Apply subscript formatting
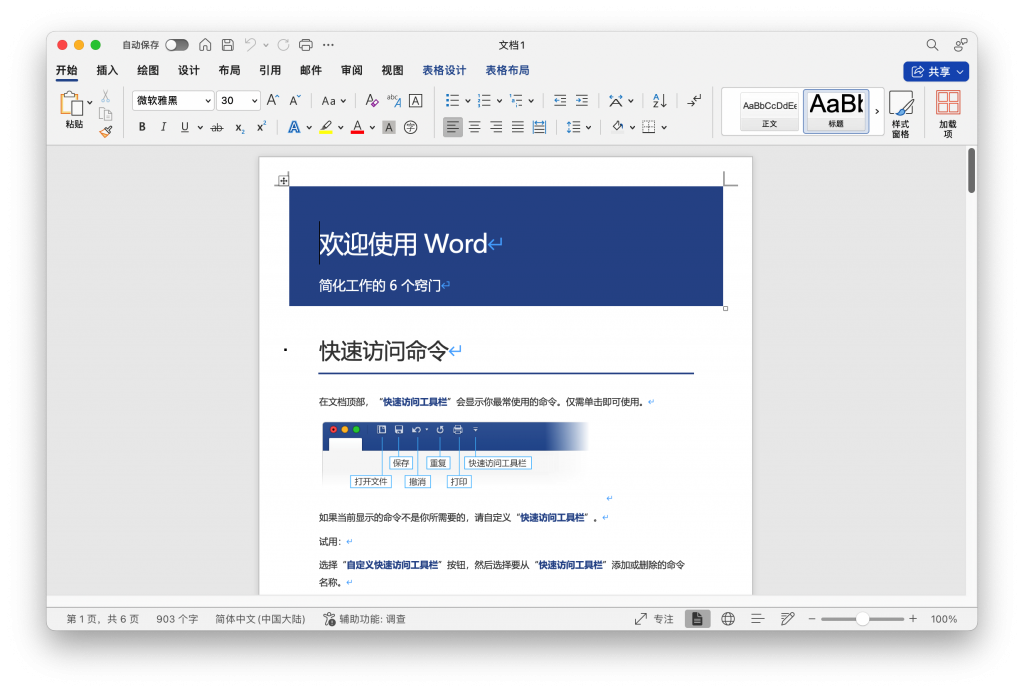Screen dimensions: 1024x692 pos(240,127)
